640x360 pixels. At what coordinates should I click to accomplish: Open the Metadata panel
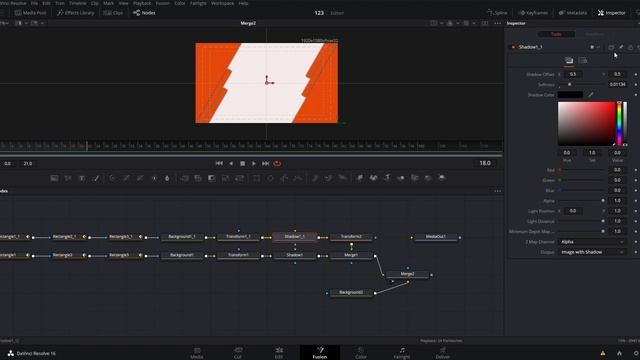(x=573, y=13)
